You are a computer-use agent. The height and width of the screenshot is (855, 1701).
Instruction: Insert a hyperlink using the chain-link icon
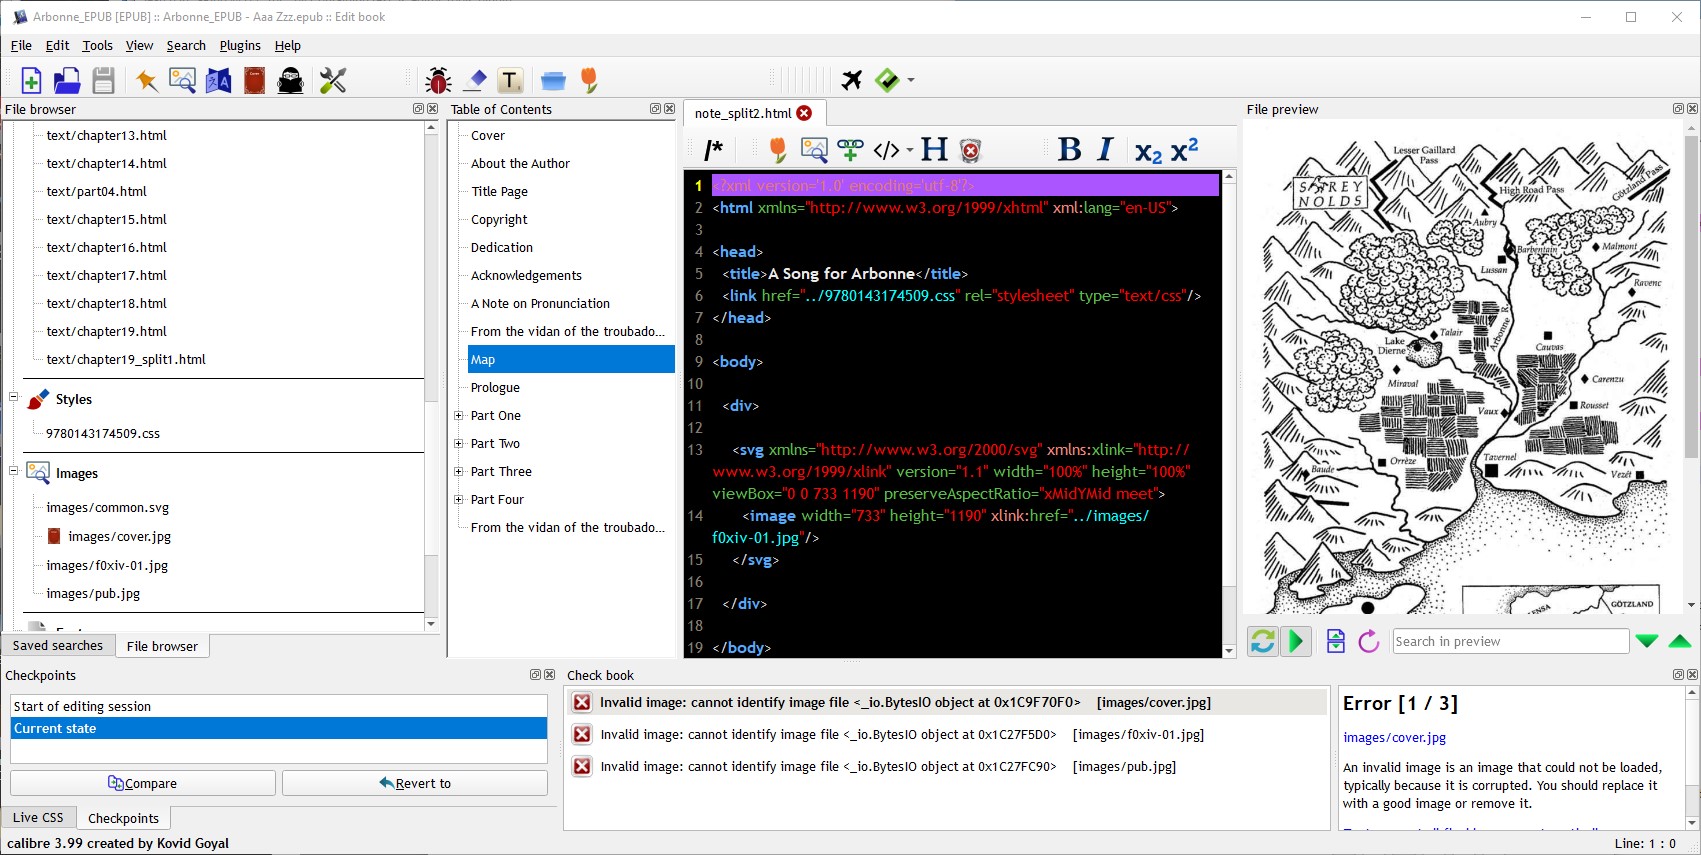tap(850, 150)
